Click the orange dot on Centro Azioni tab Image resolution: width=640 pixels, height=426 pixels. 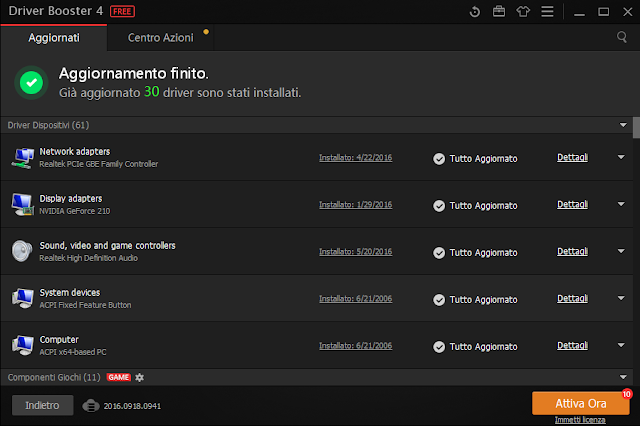pyautogui.click(x=206, y=31)
